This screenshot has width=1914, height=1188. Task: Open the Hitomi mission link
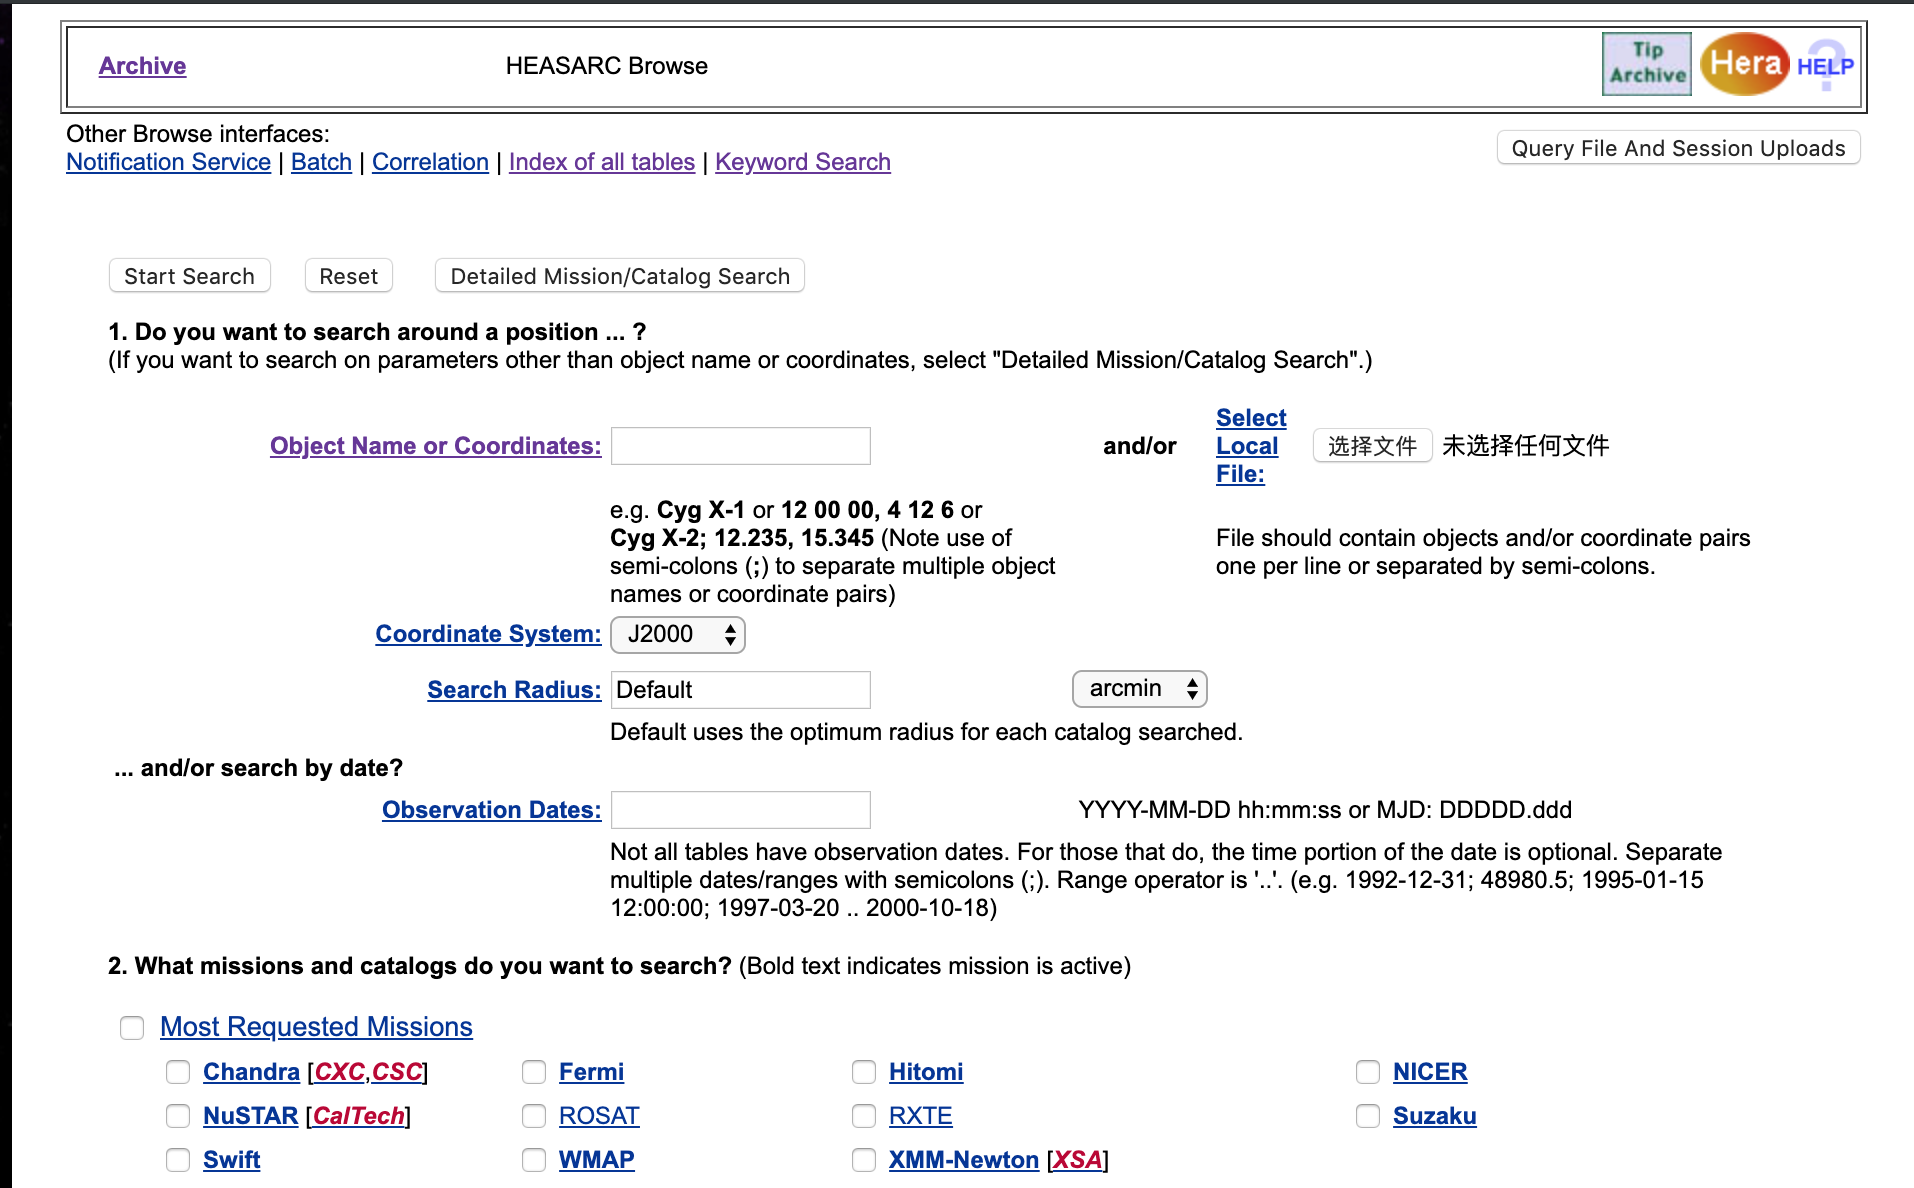pos(926,1072)
